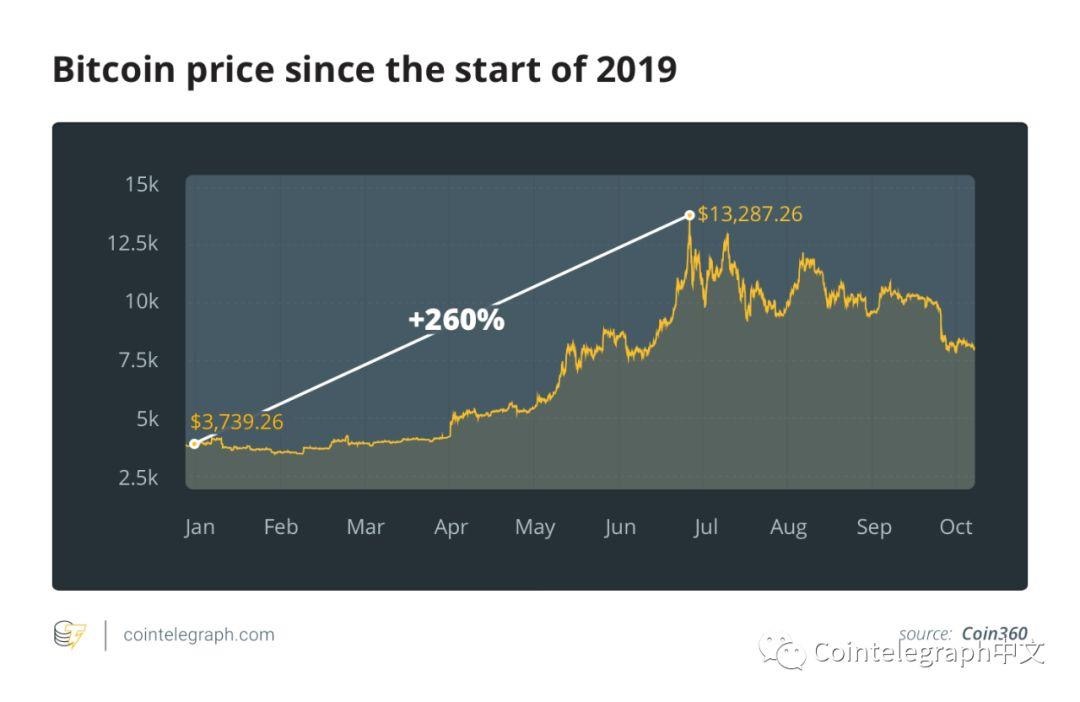Click the Sep x-axis label
This screenshot has height=702, width=1080.
[x=873, y=527]
